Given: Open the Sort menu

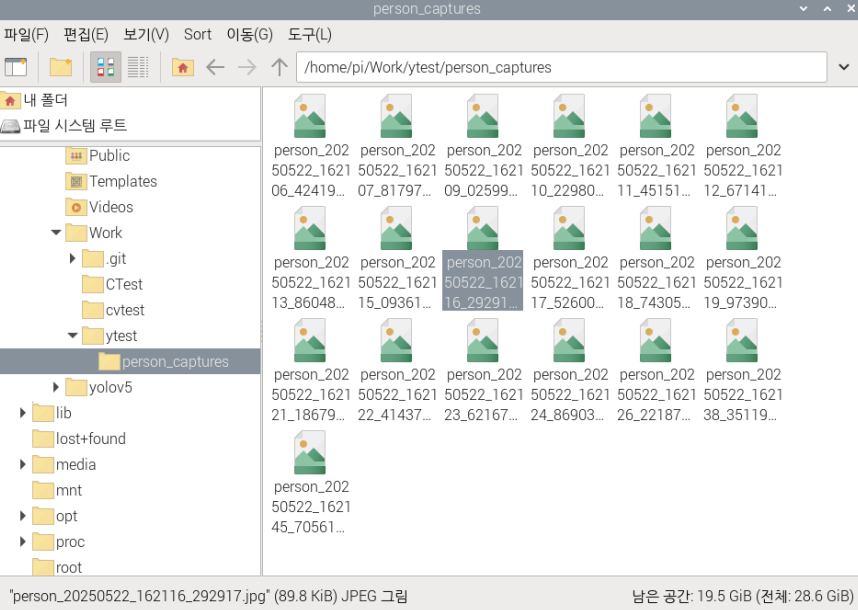Looking at the screenshot, I should tap(198, 34).
